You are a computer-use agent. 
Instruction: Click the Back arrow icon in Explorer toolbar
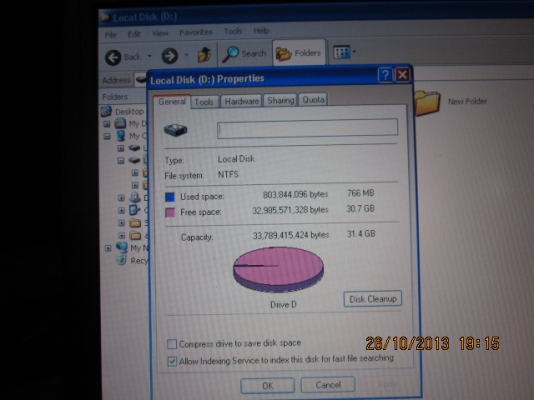(113, 57)
